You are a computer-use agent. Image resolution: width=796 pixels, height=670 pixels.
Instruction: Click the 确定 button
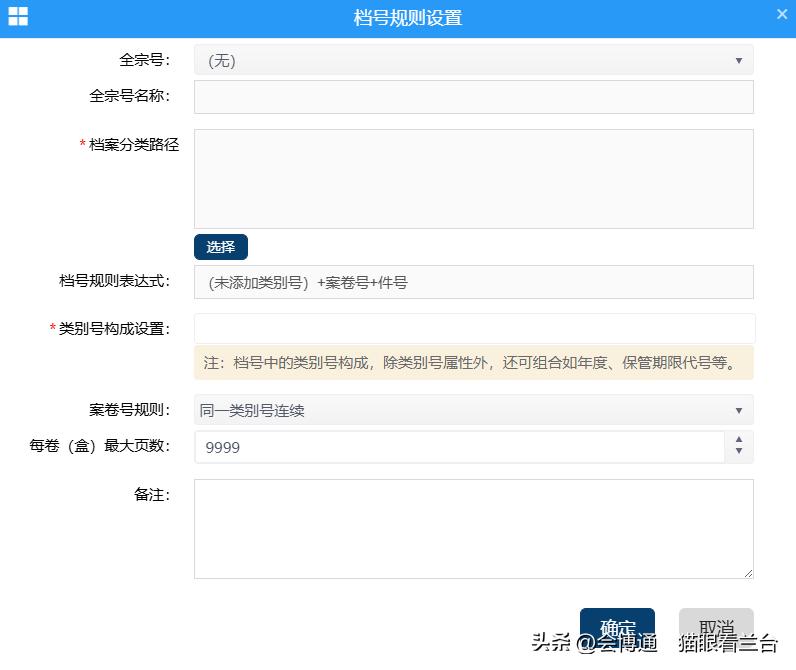(x=617, y=628)
